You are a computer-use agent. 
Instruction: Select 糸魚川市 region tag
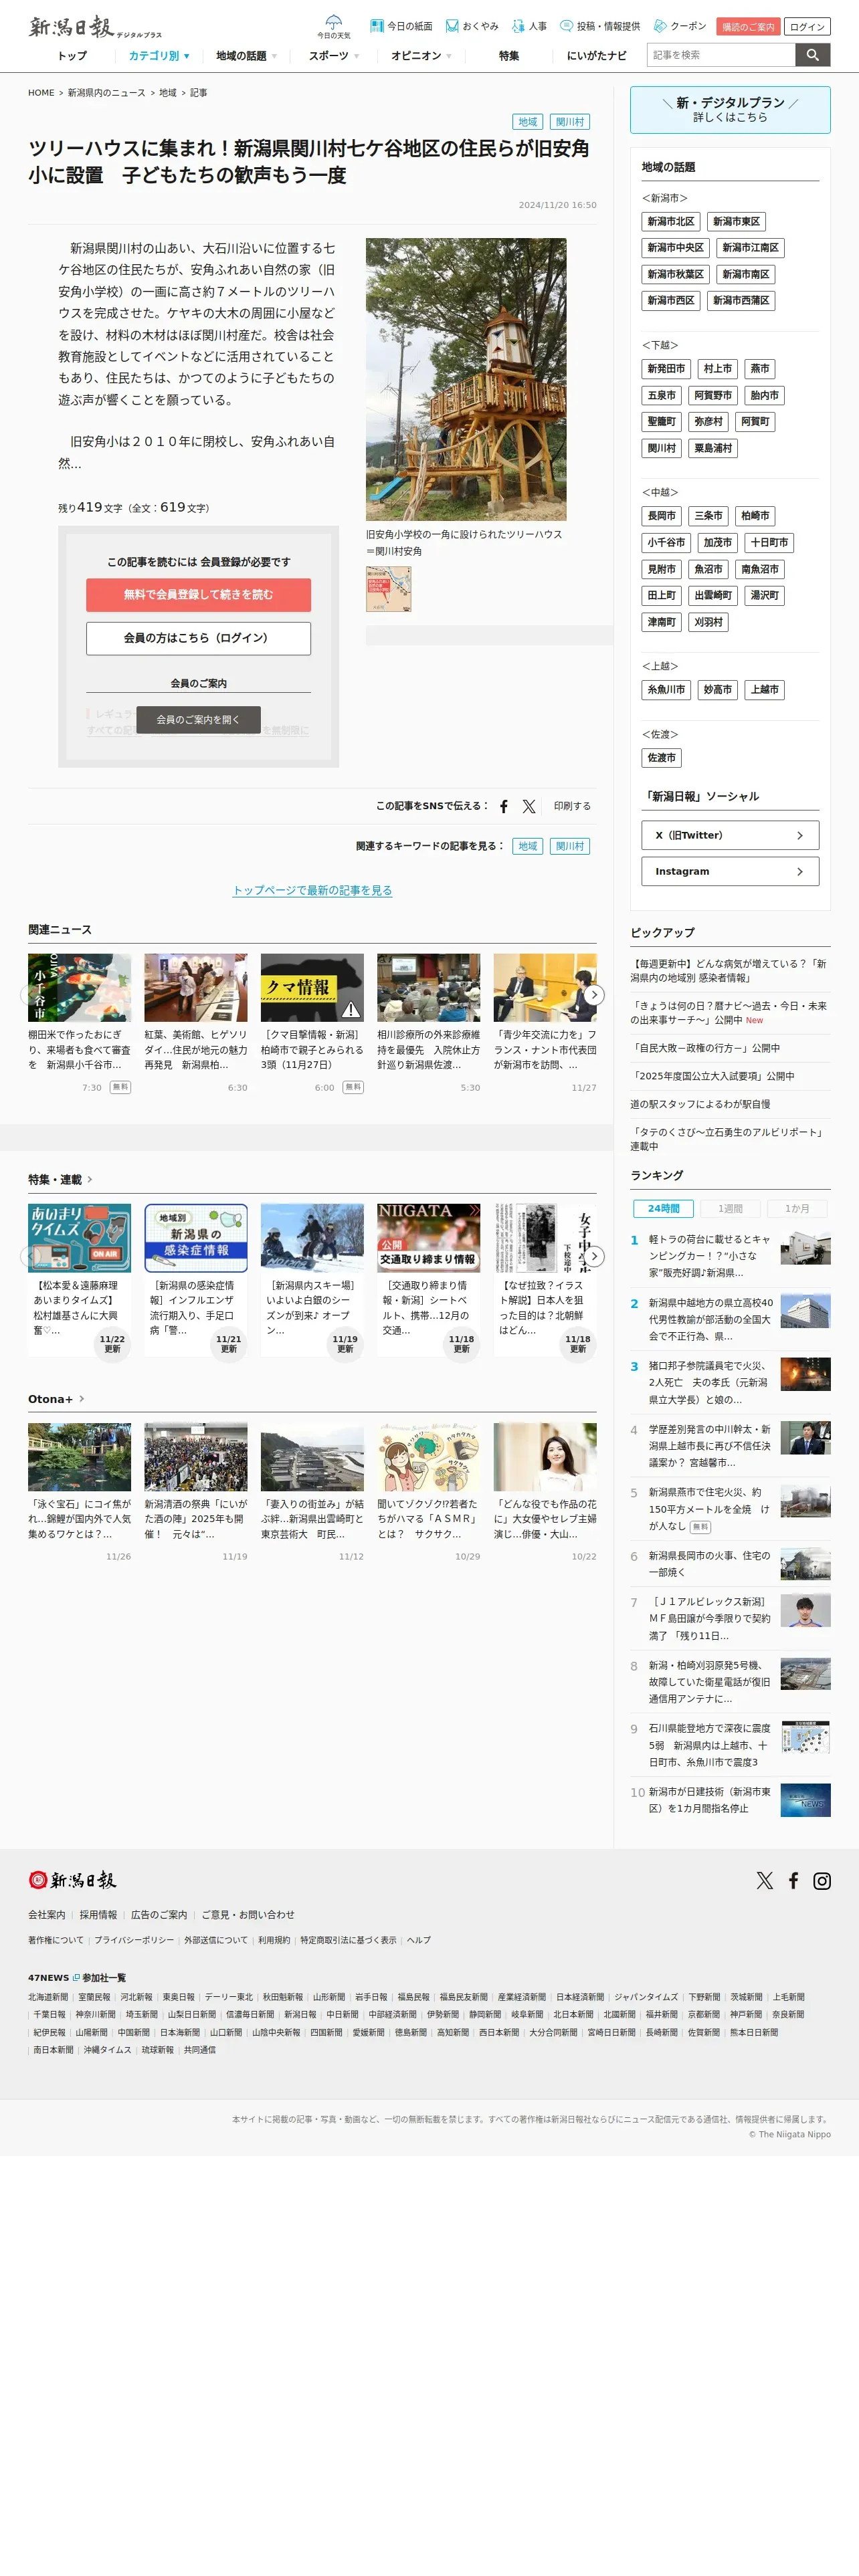coord(666,689)
